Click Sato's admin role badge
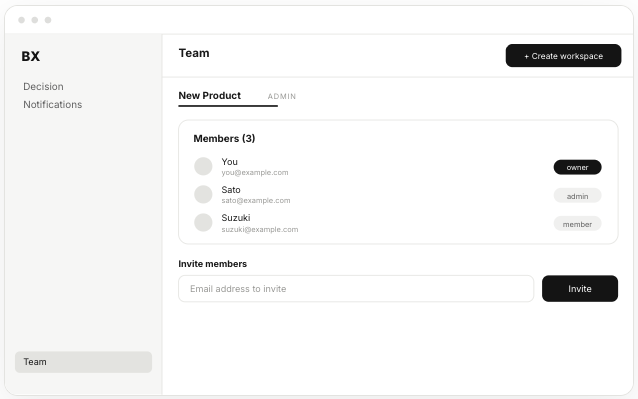 coord(577,196)
